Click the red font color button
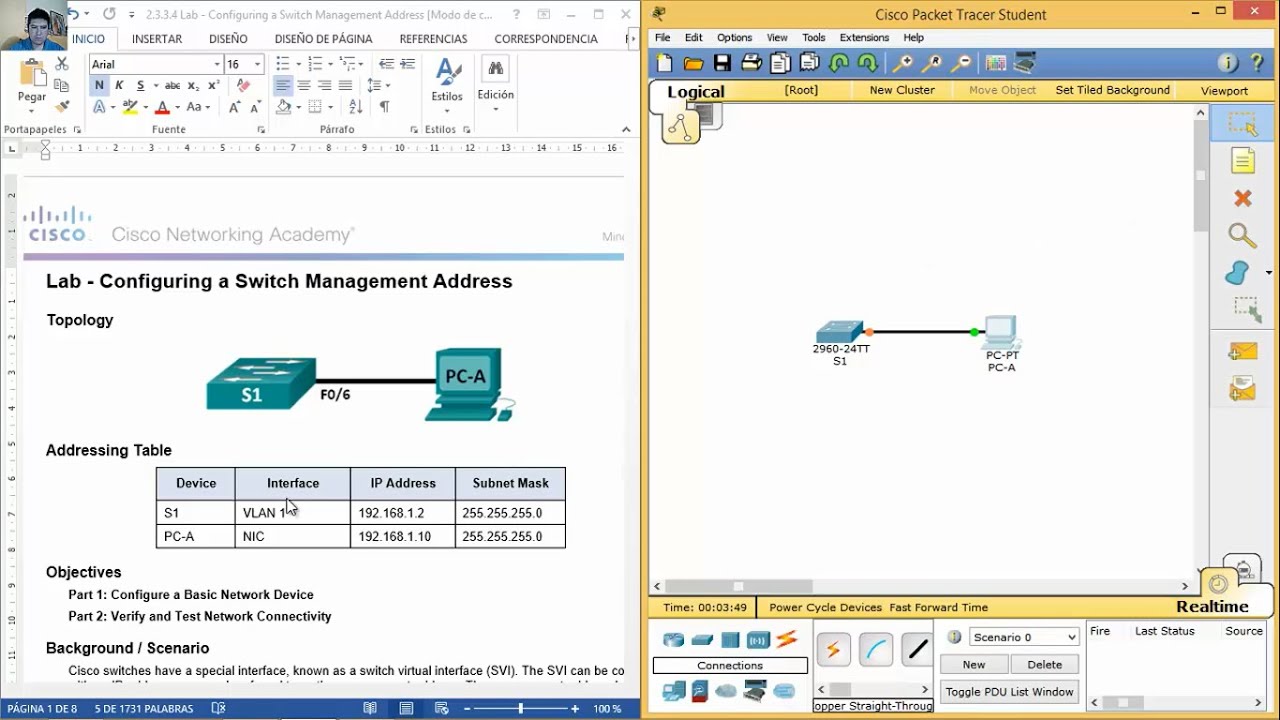Viewport: 1280px width, 720px height. (x=162, y=107)
